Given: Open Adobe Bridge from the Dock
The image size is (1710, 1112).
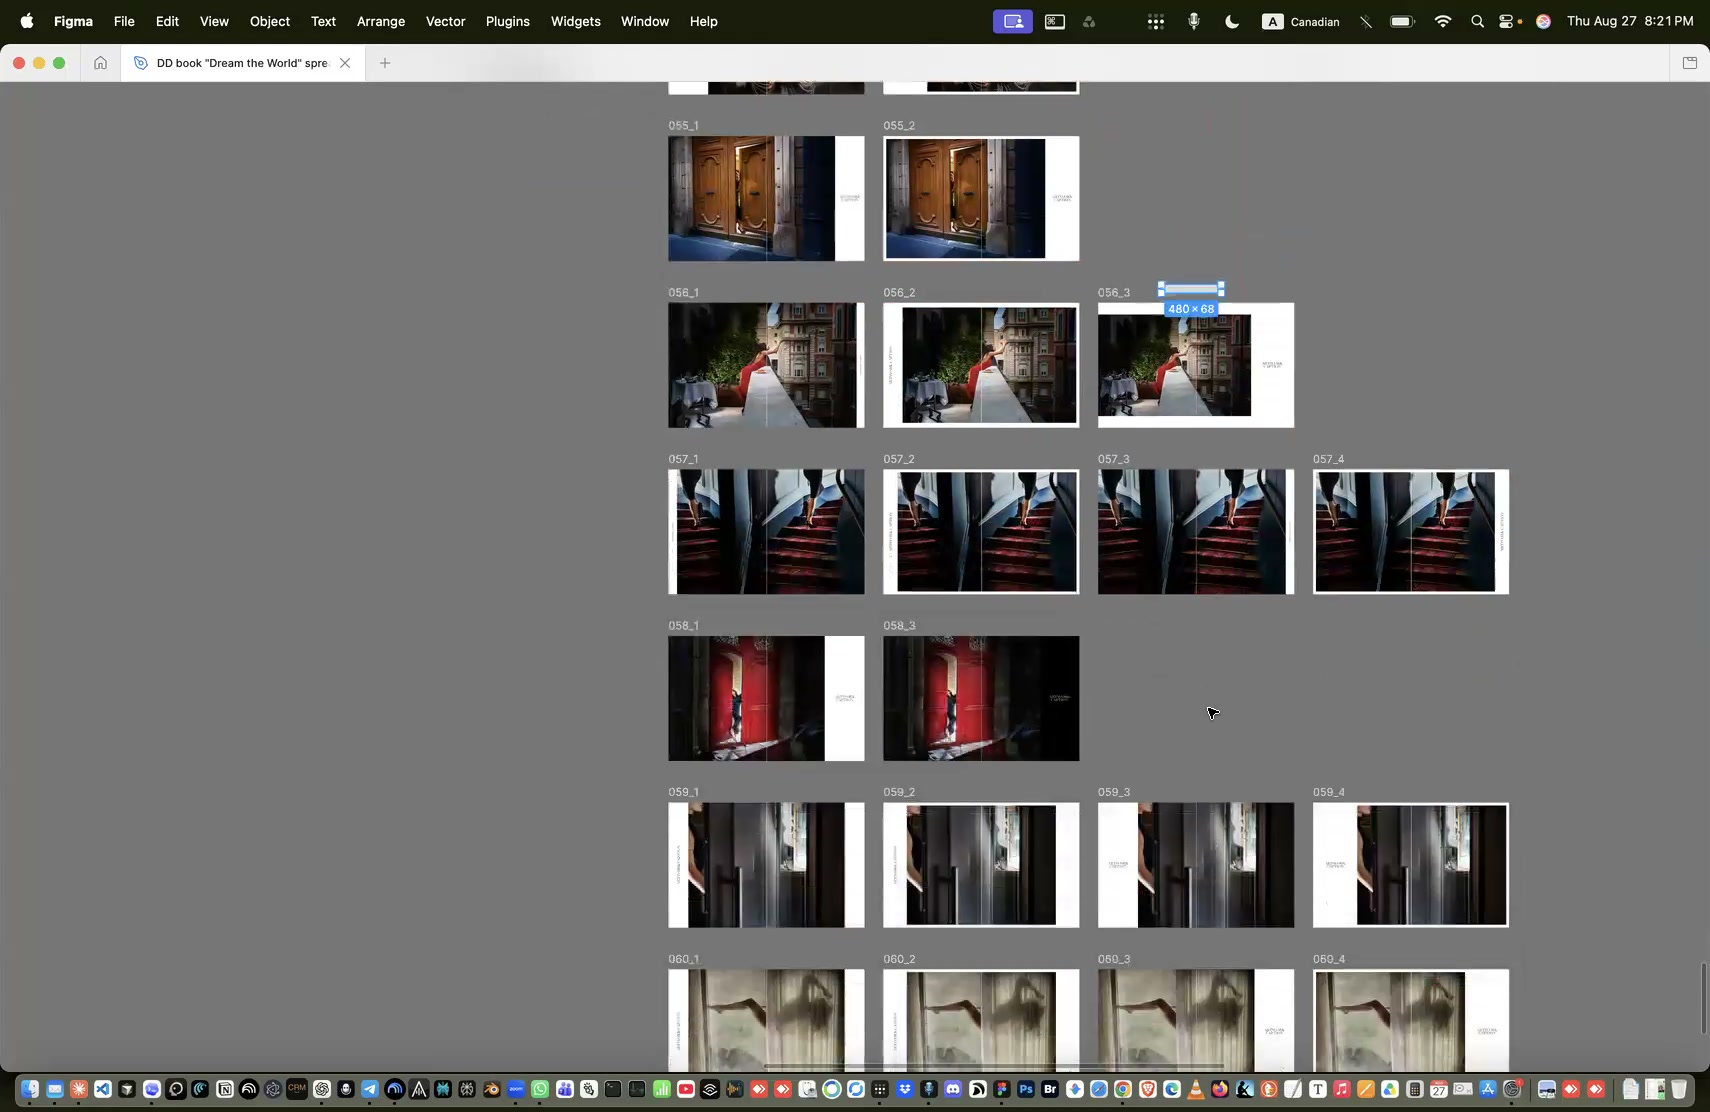Looking at the screenshot, I should [x=1050, y=1089].
